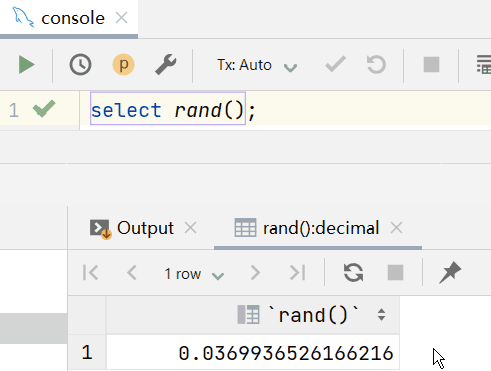Run the query with the green Execute button

point(27,64)
